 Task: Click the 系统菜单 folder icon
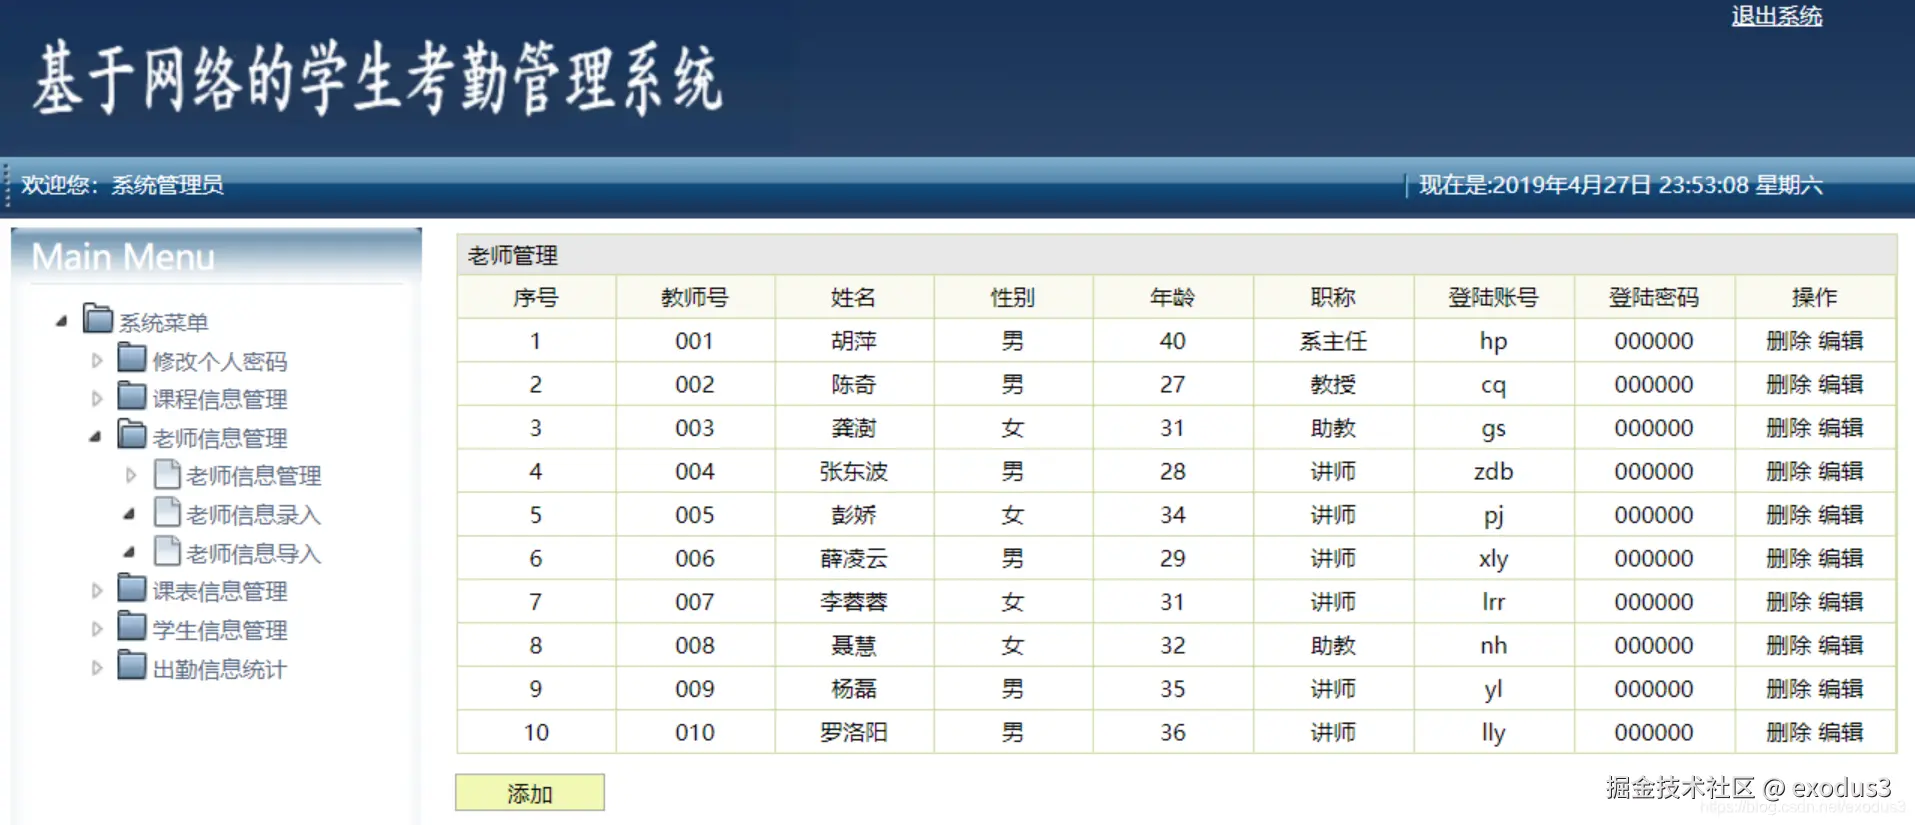(x=98, y=319)
